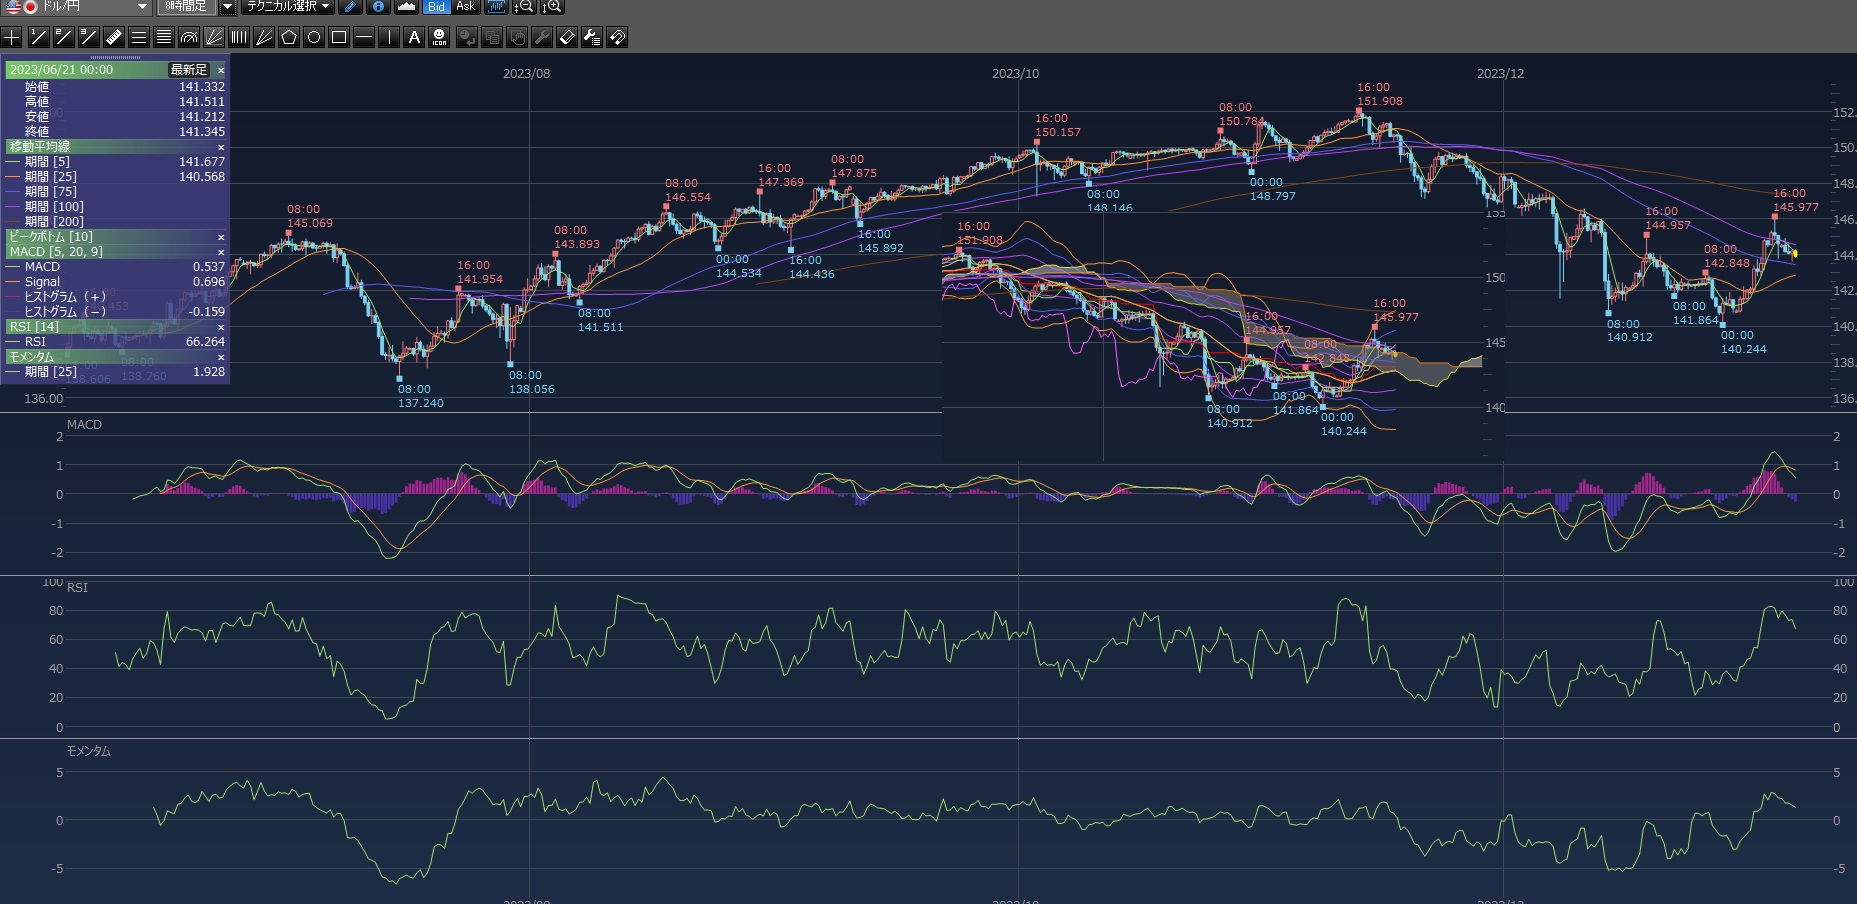Click the 期間 [75] moving average line swatch
The width and height of the screenshot is (1857, 904).
click(x=13, y=192)
